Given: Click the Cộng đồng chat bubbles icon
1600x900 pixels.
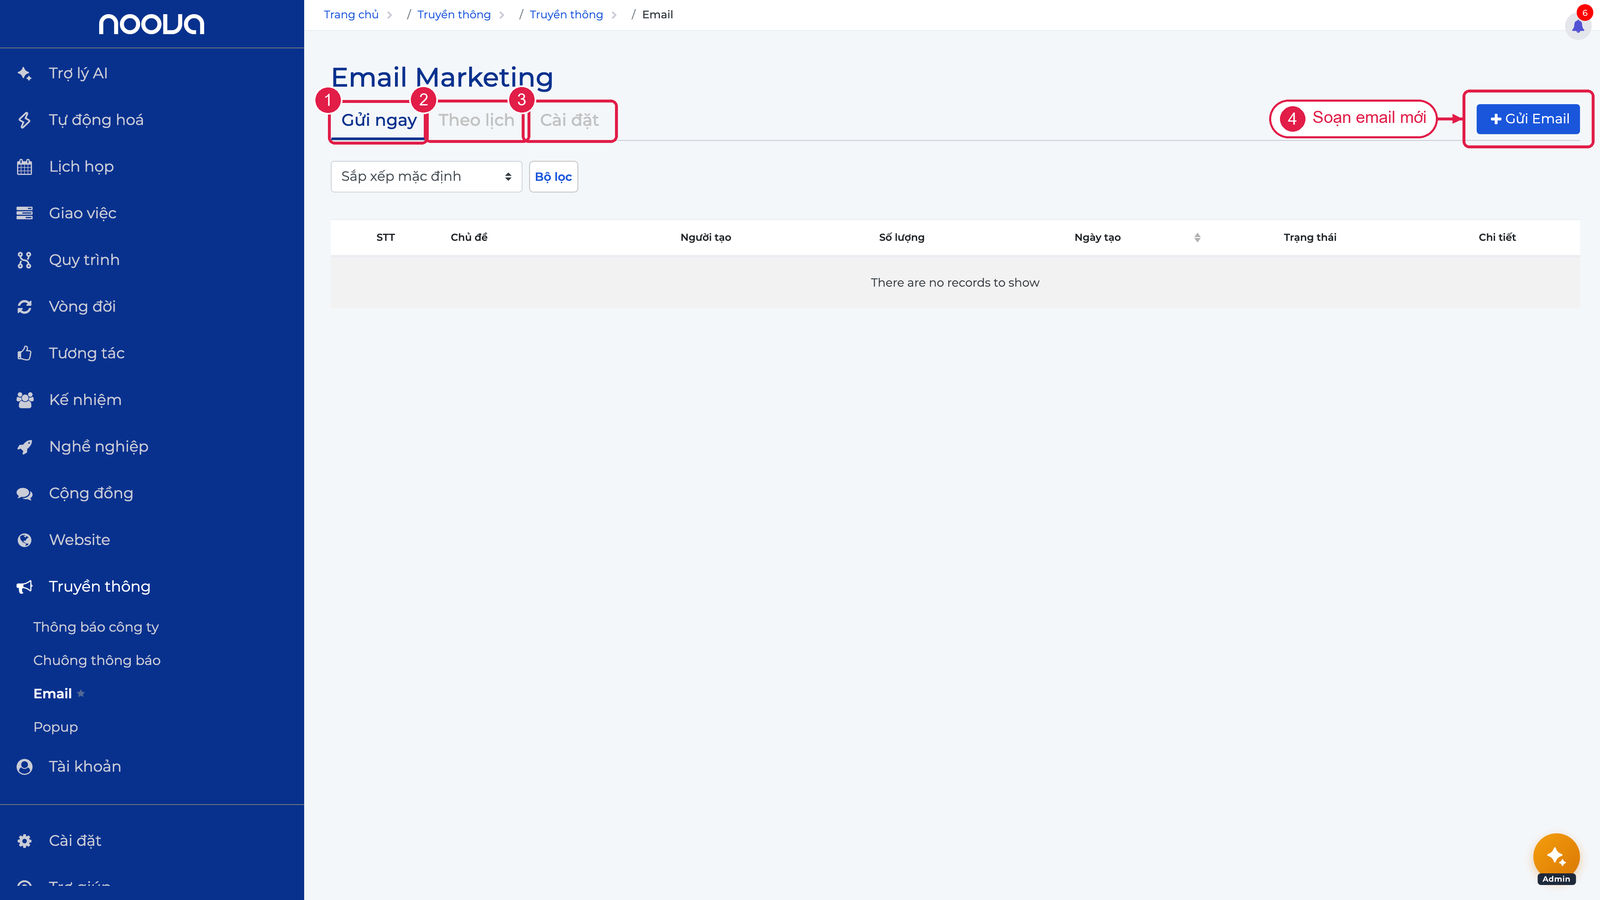Looking at the screenshot, I should [x=25, y=493].
